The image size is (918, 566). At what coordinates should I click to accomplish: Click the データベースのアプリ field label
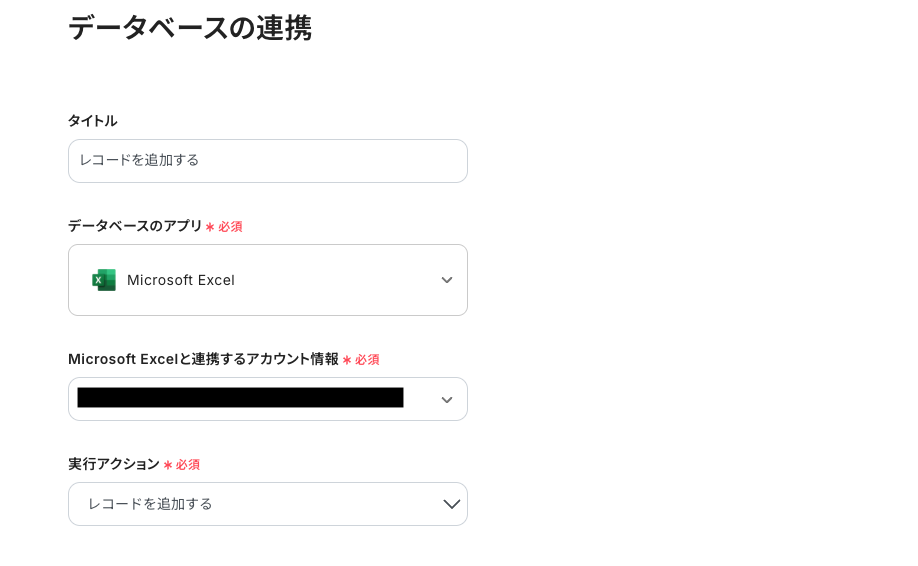point(135,226)
